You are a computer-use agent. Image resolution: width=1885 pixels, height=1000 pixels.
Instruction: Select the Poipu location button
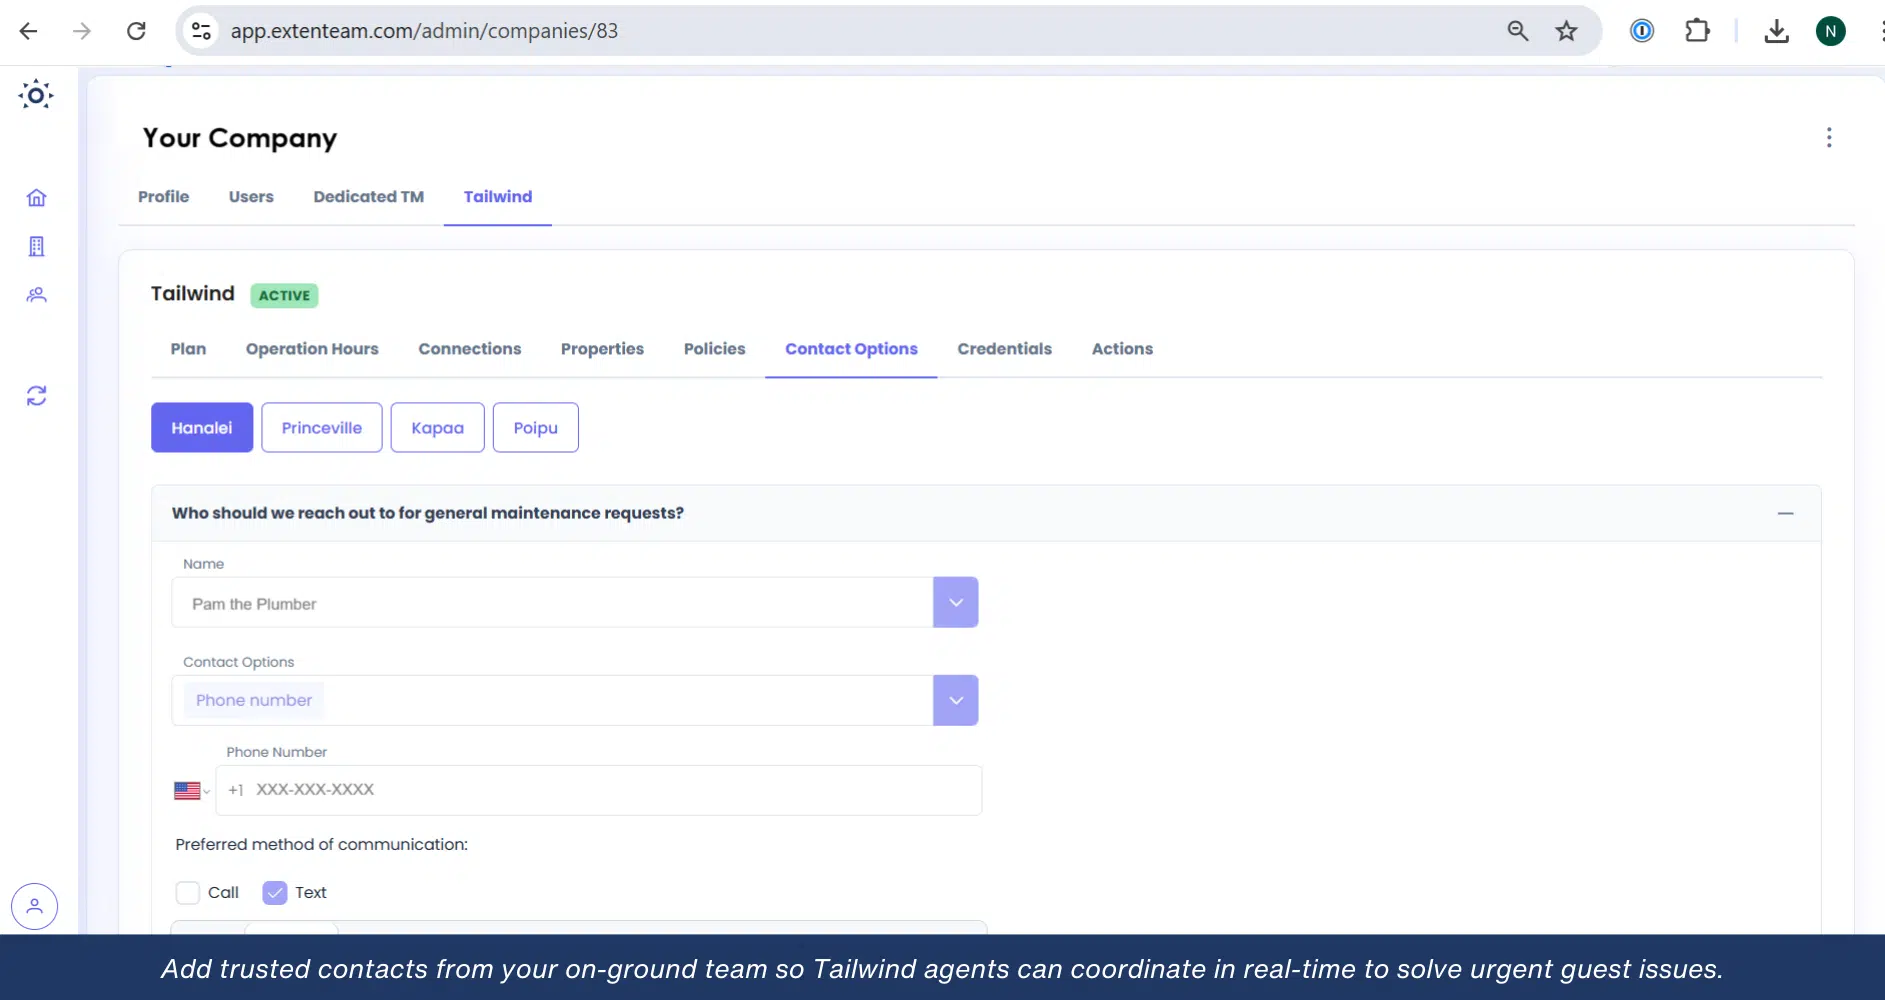click(x=535, y=428)
